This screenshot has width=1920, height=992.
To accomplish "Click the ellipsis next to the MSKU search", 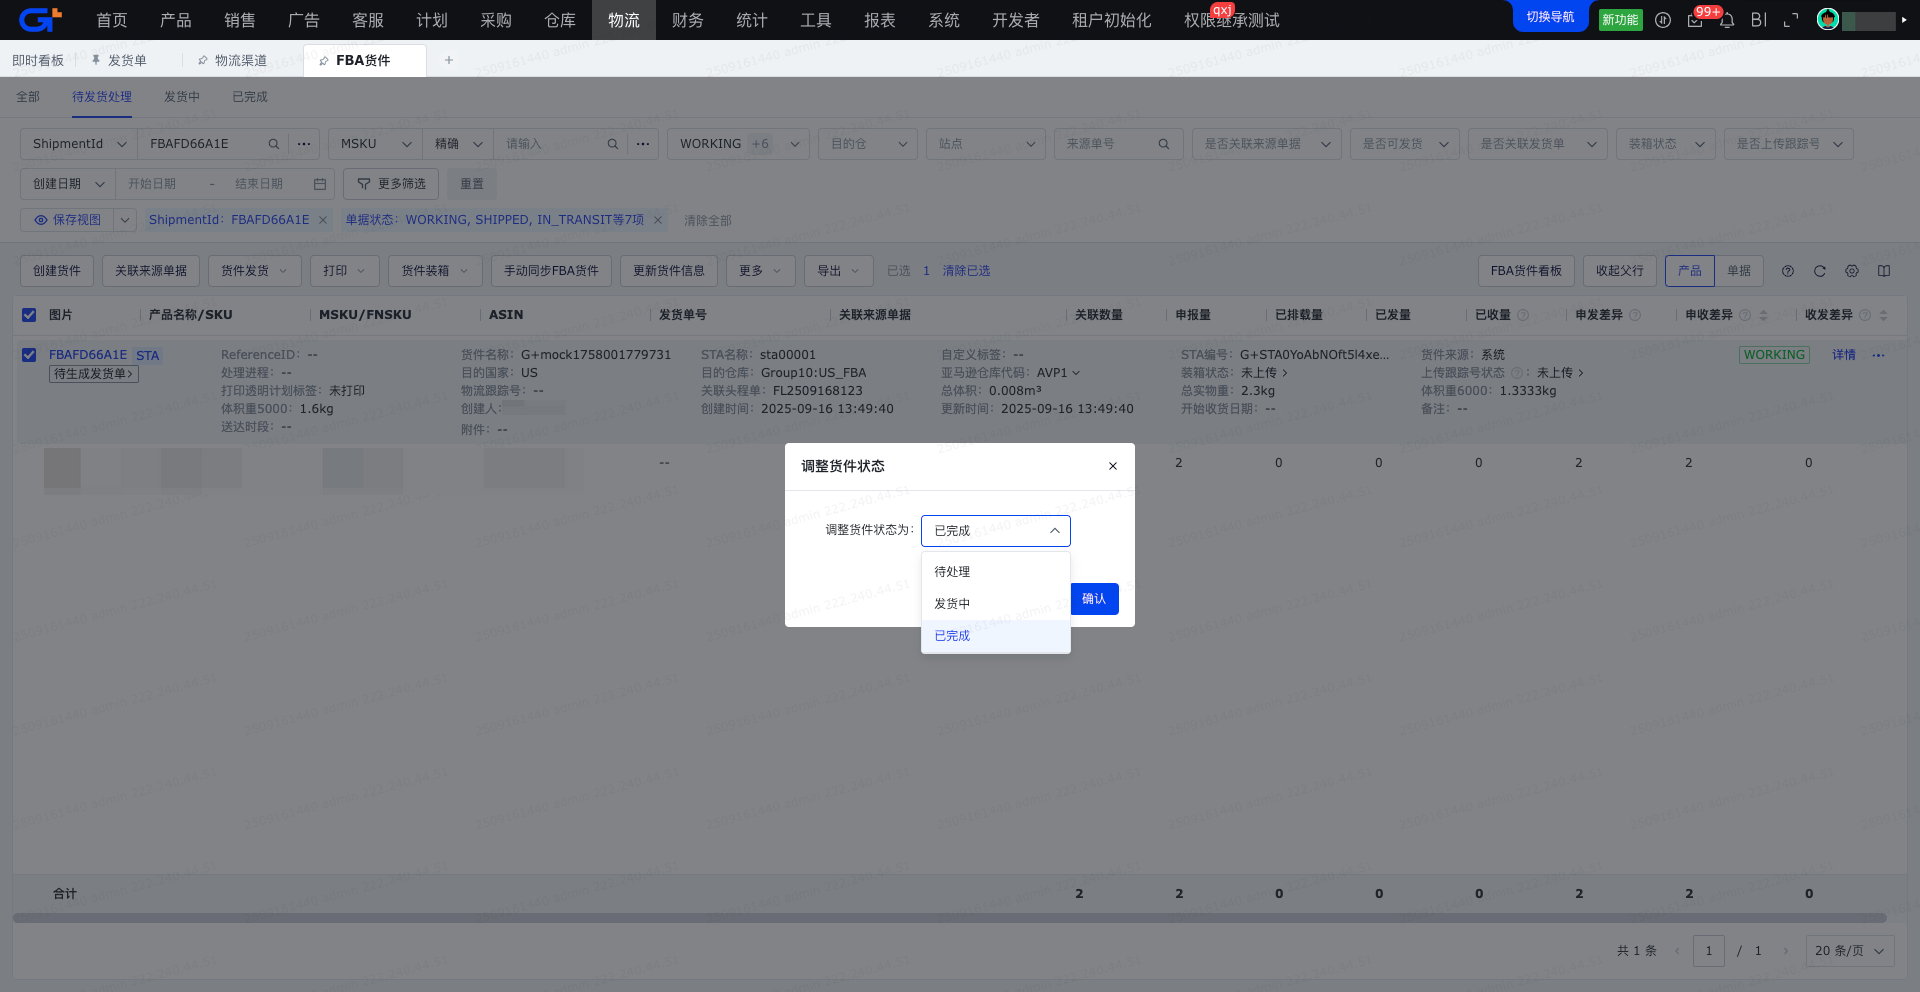I will pyautogui.click(x=643, y=144).
